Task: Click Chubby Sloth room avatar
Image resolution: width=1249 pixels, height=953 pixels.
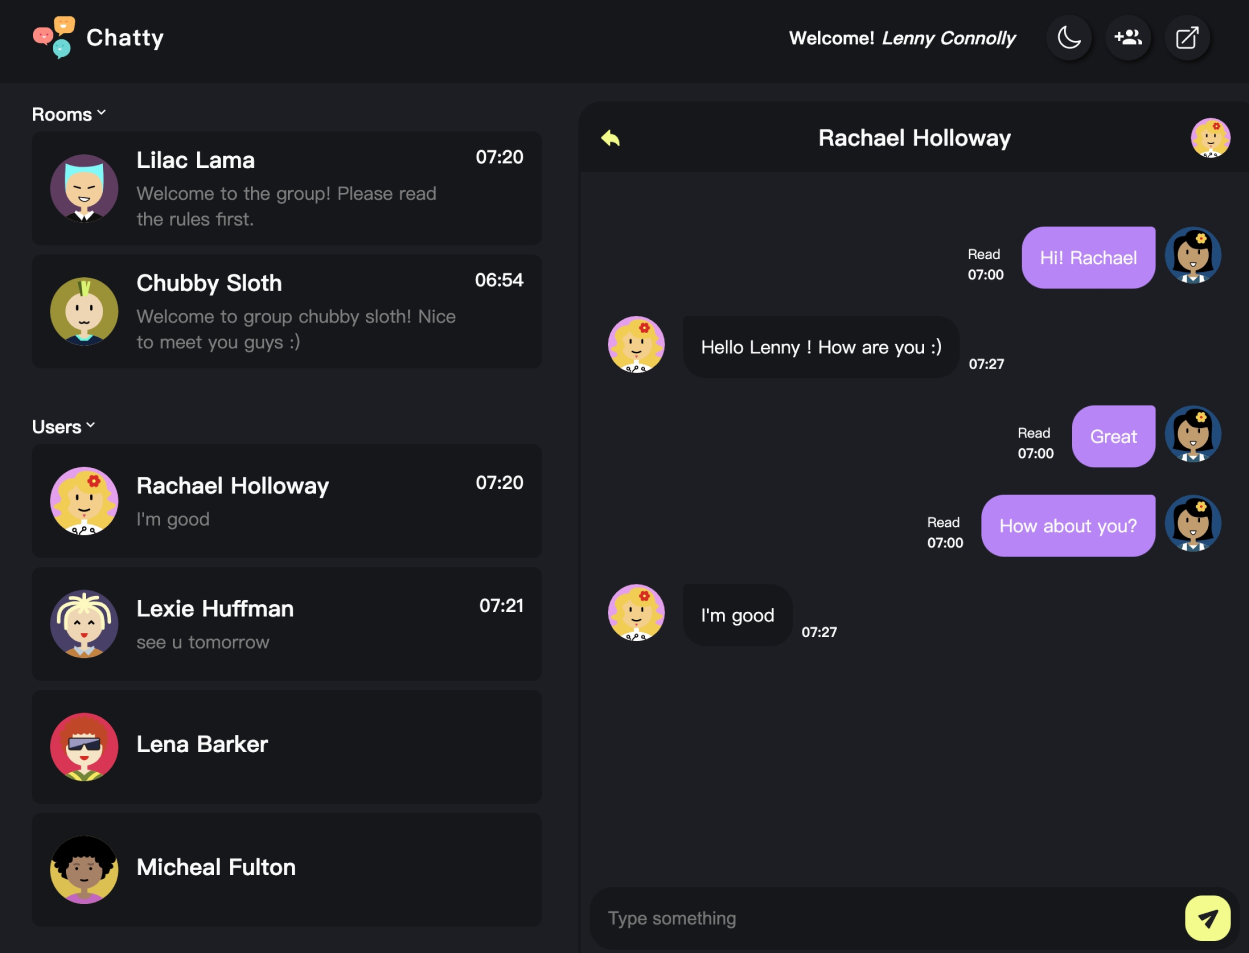Action: (84, 311)
